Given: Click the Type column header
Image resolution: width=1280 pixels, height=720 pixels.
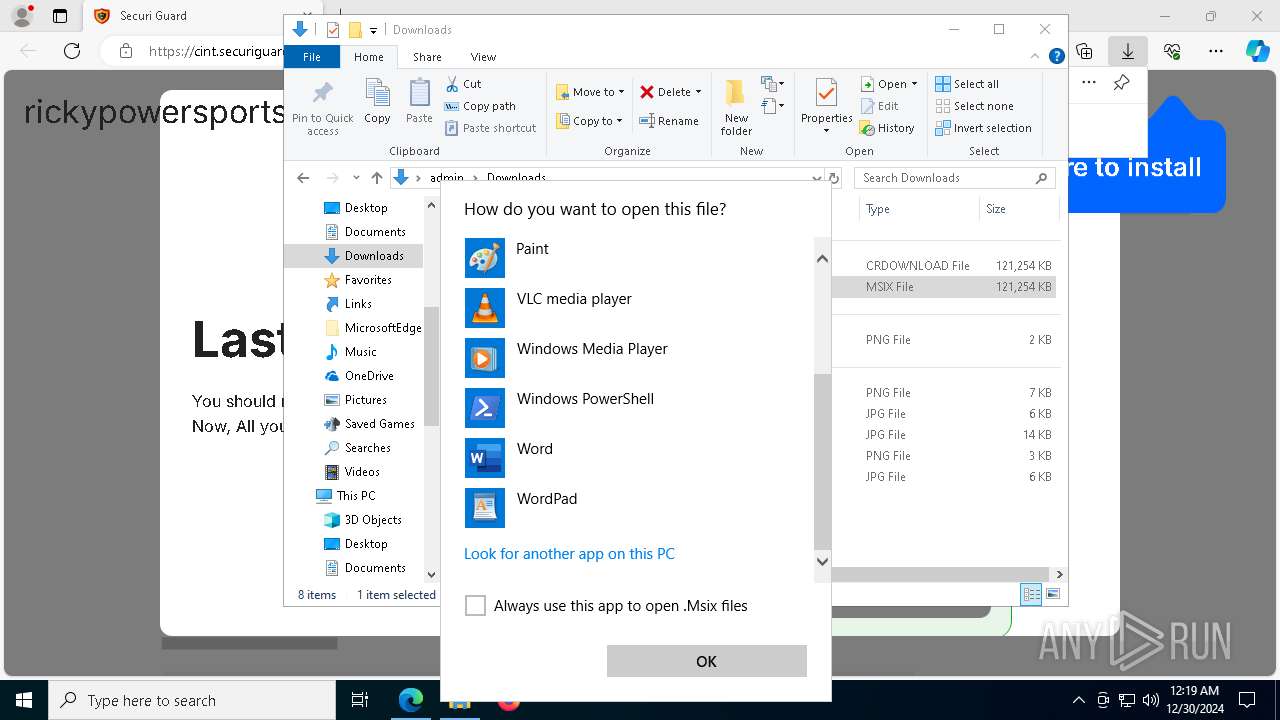Looking at the screenshot, I should 919,209.
